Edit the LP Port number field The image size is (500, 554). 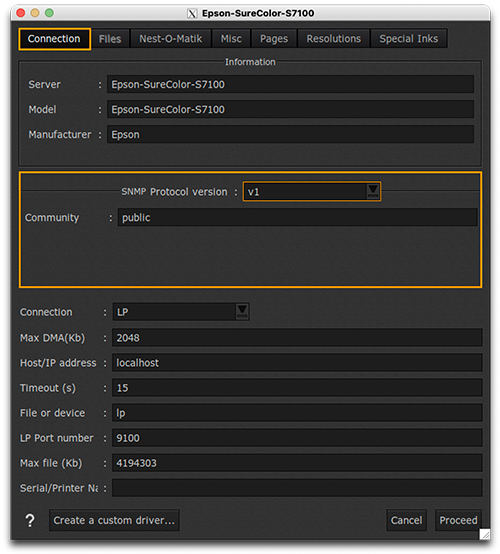point(297,438)
